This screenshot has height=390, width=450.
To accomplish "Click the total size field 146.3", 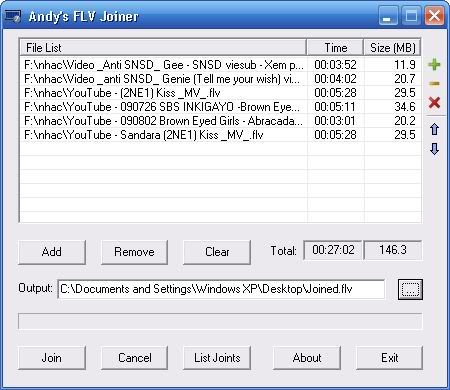I will click(x=393, y=250).
